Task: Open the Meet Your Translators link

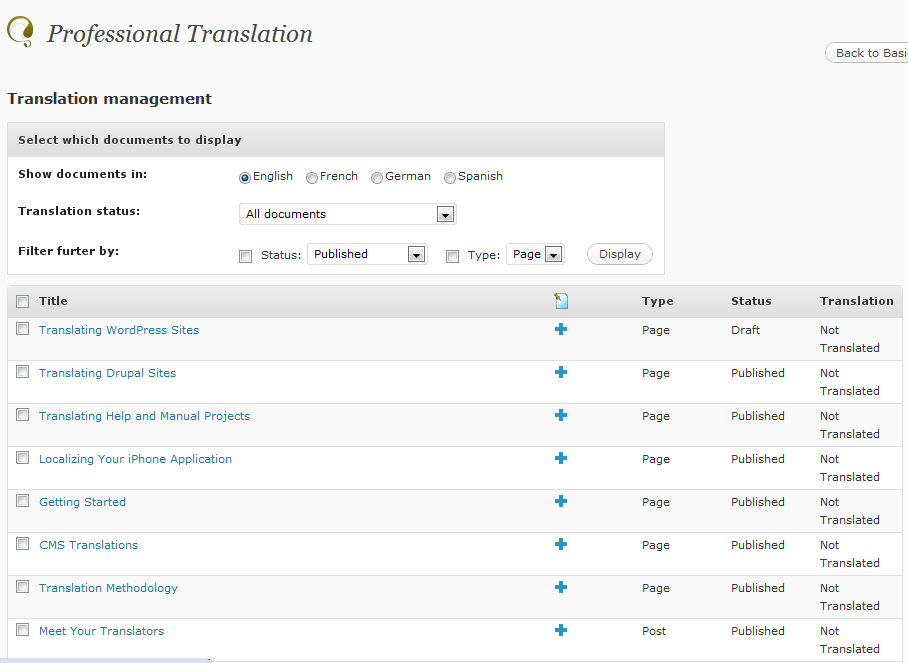Action: point(101,631)
